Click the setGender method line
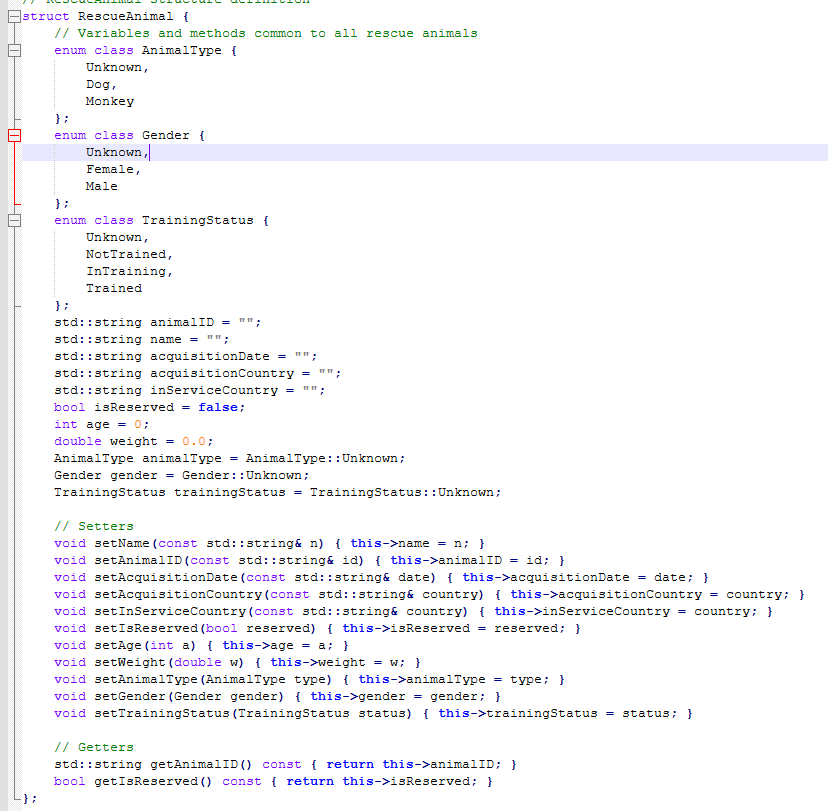828x811 pixels. (x=277, y=696)
